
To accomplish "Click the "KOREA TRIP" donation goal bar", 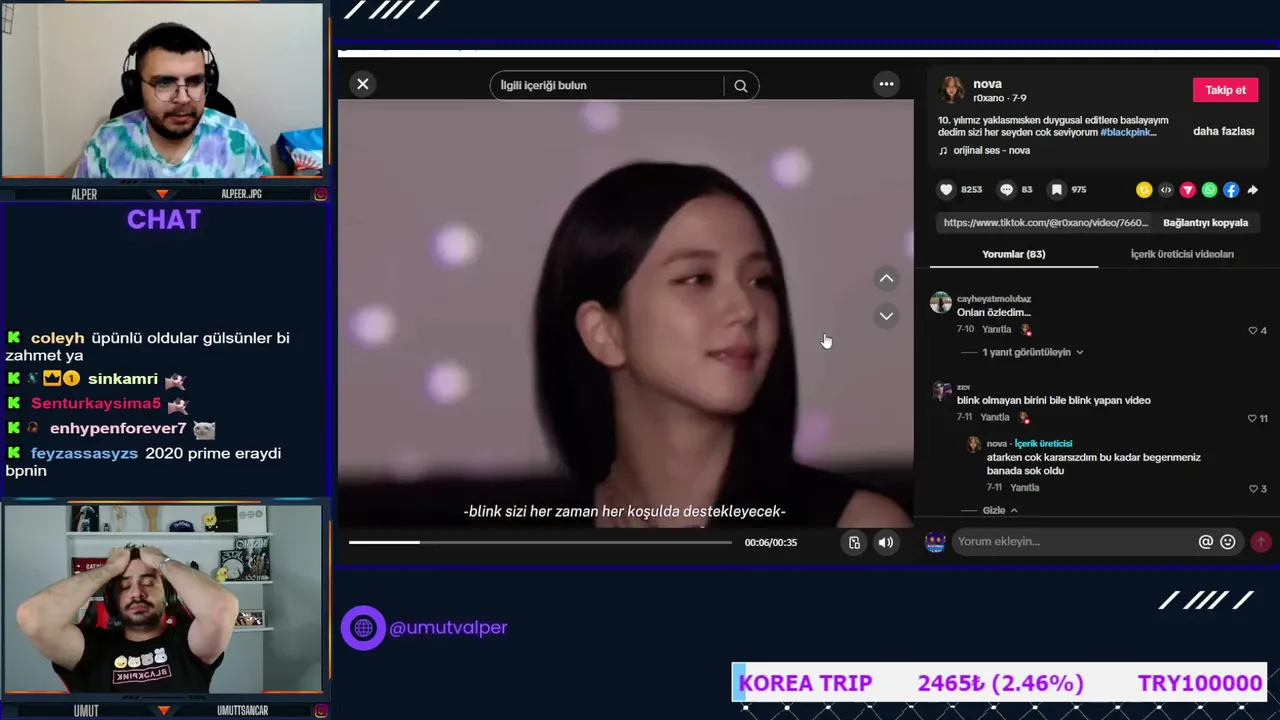I will pos(1000,683).
